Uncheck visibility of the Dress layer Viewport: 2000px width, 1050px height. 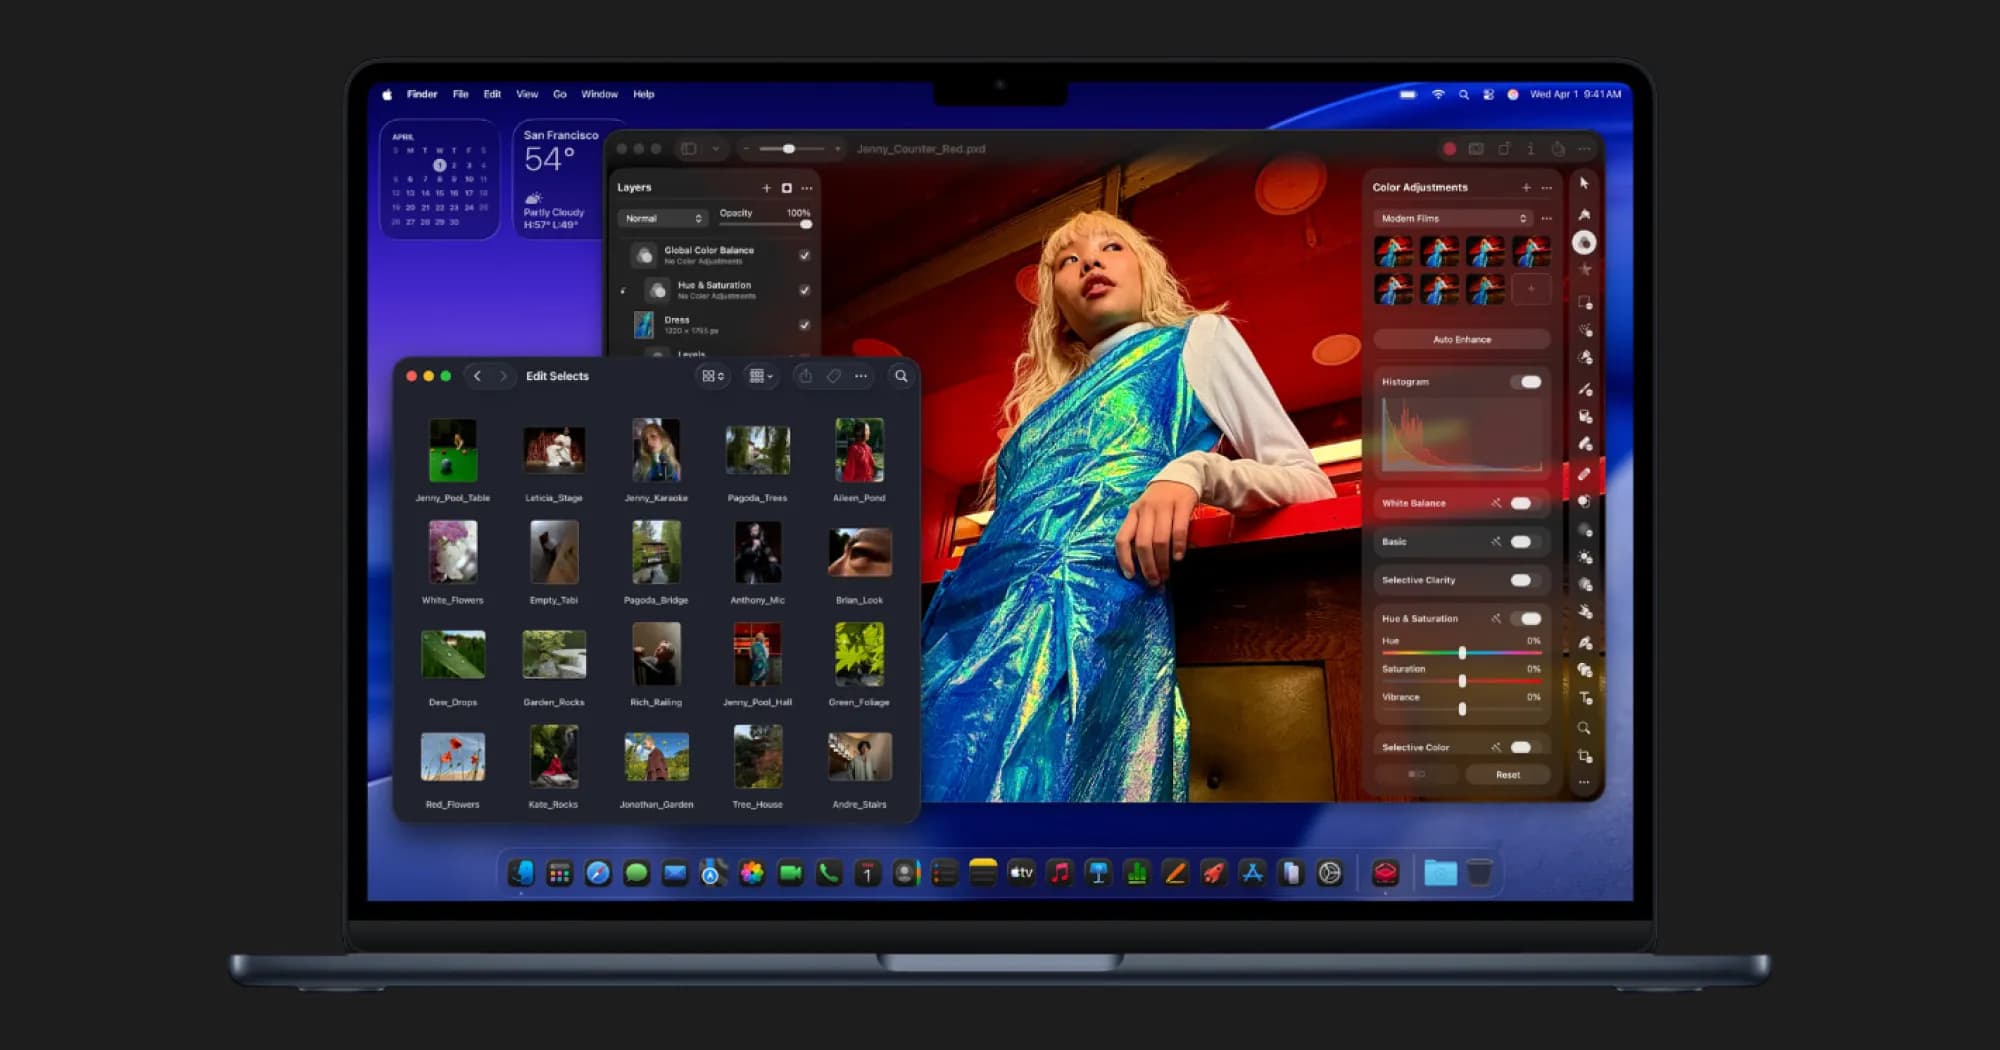pyautogui.click(x=804, y=325)
